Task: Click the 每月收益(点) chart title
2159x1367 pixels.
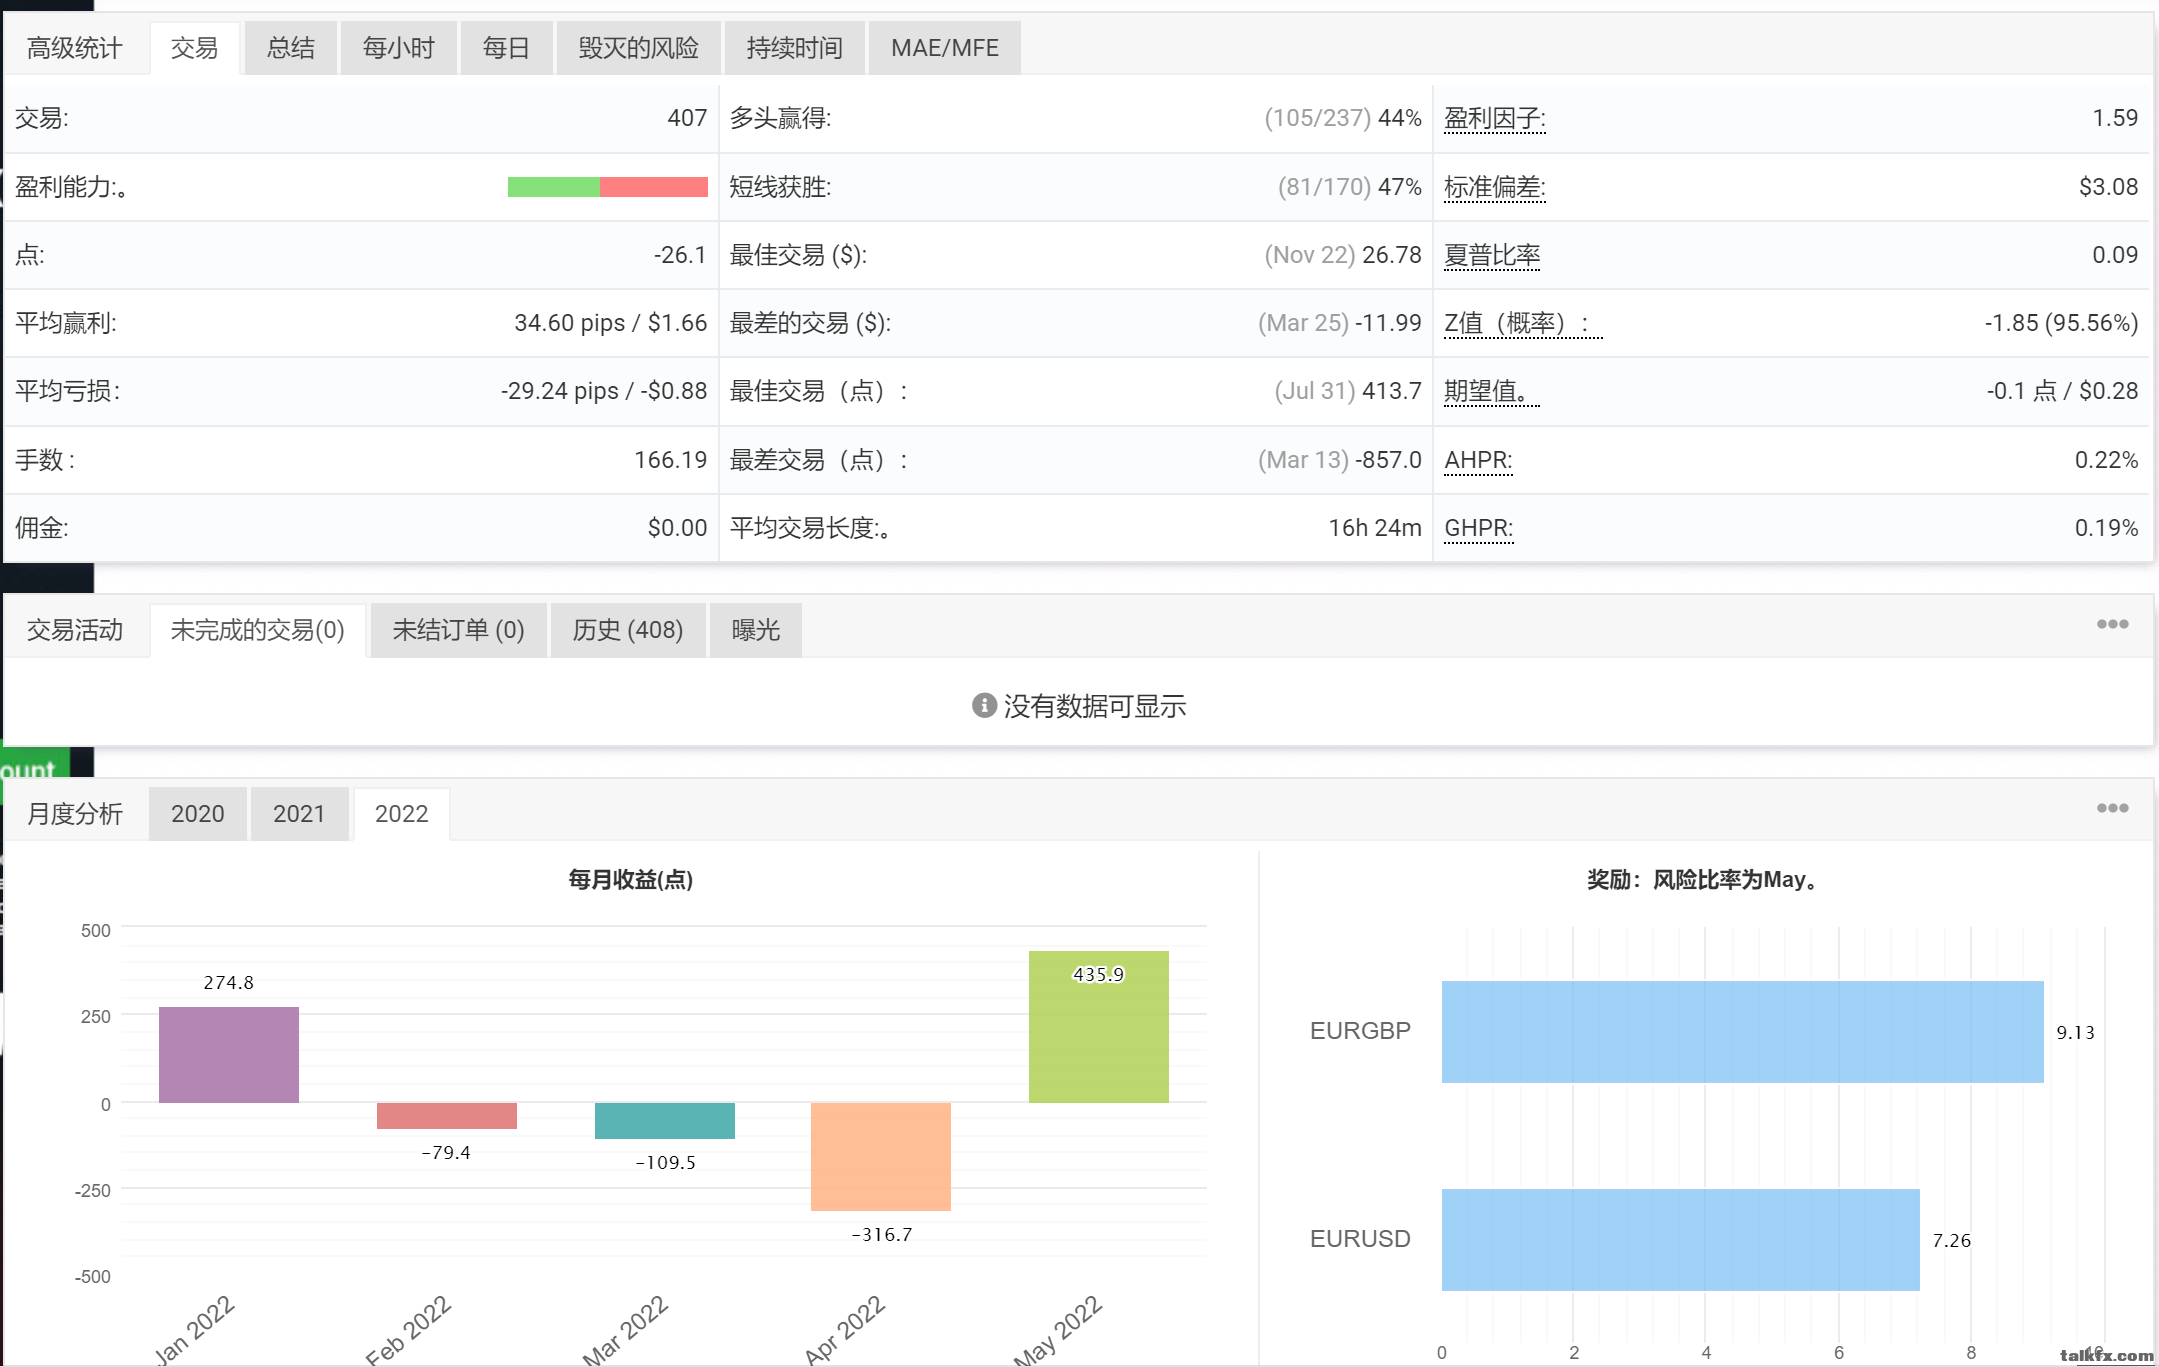Action: click(631, 879)
